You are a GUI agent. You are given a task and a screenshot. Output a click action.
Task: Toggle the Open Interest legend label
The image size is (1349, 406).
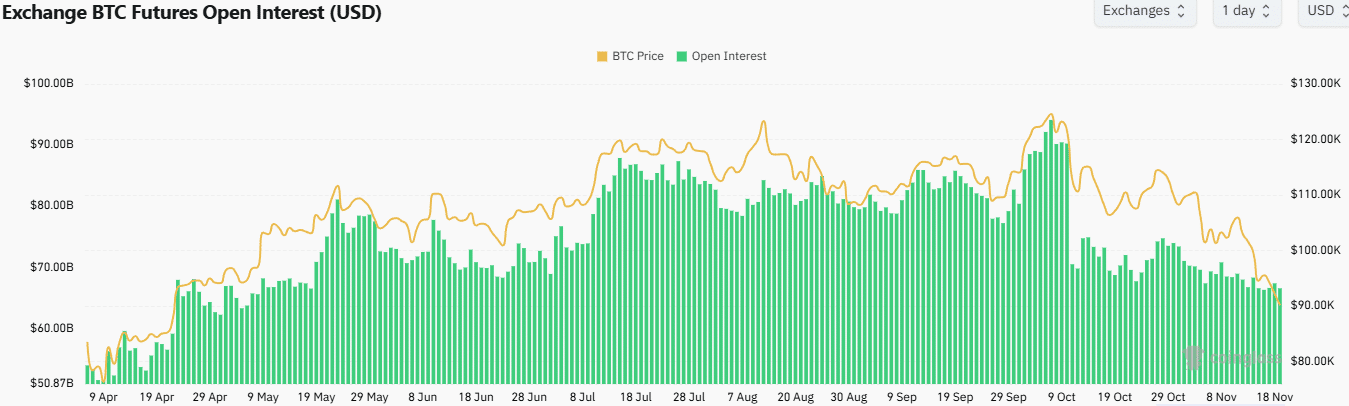tap(728, 57)
